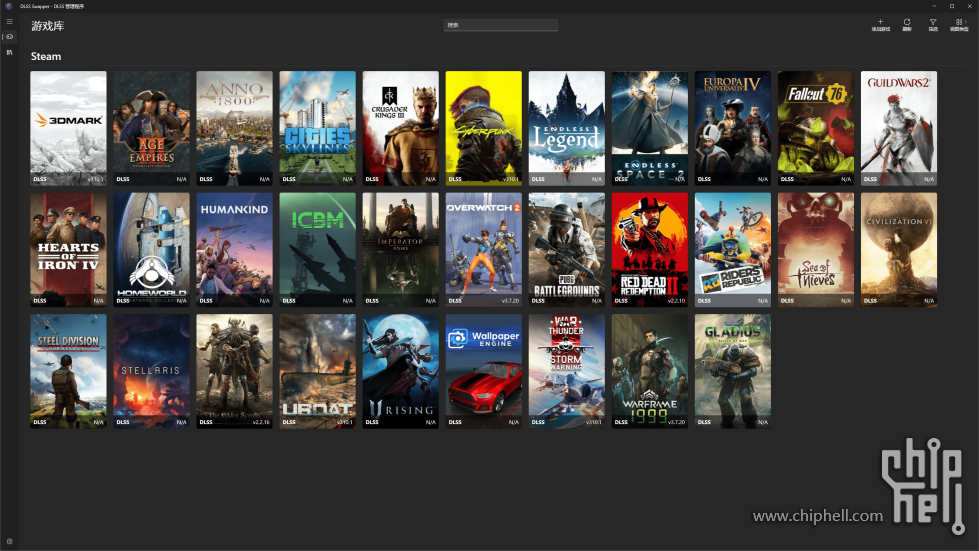Open the DLSS library sidebar icon
The height and width of the screenshot is (551, 979).
[x=9, y=52]
